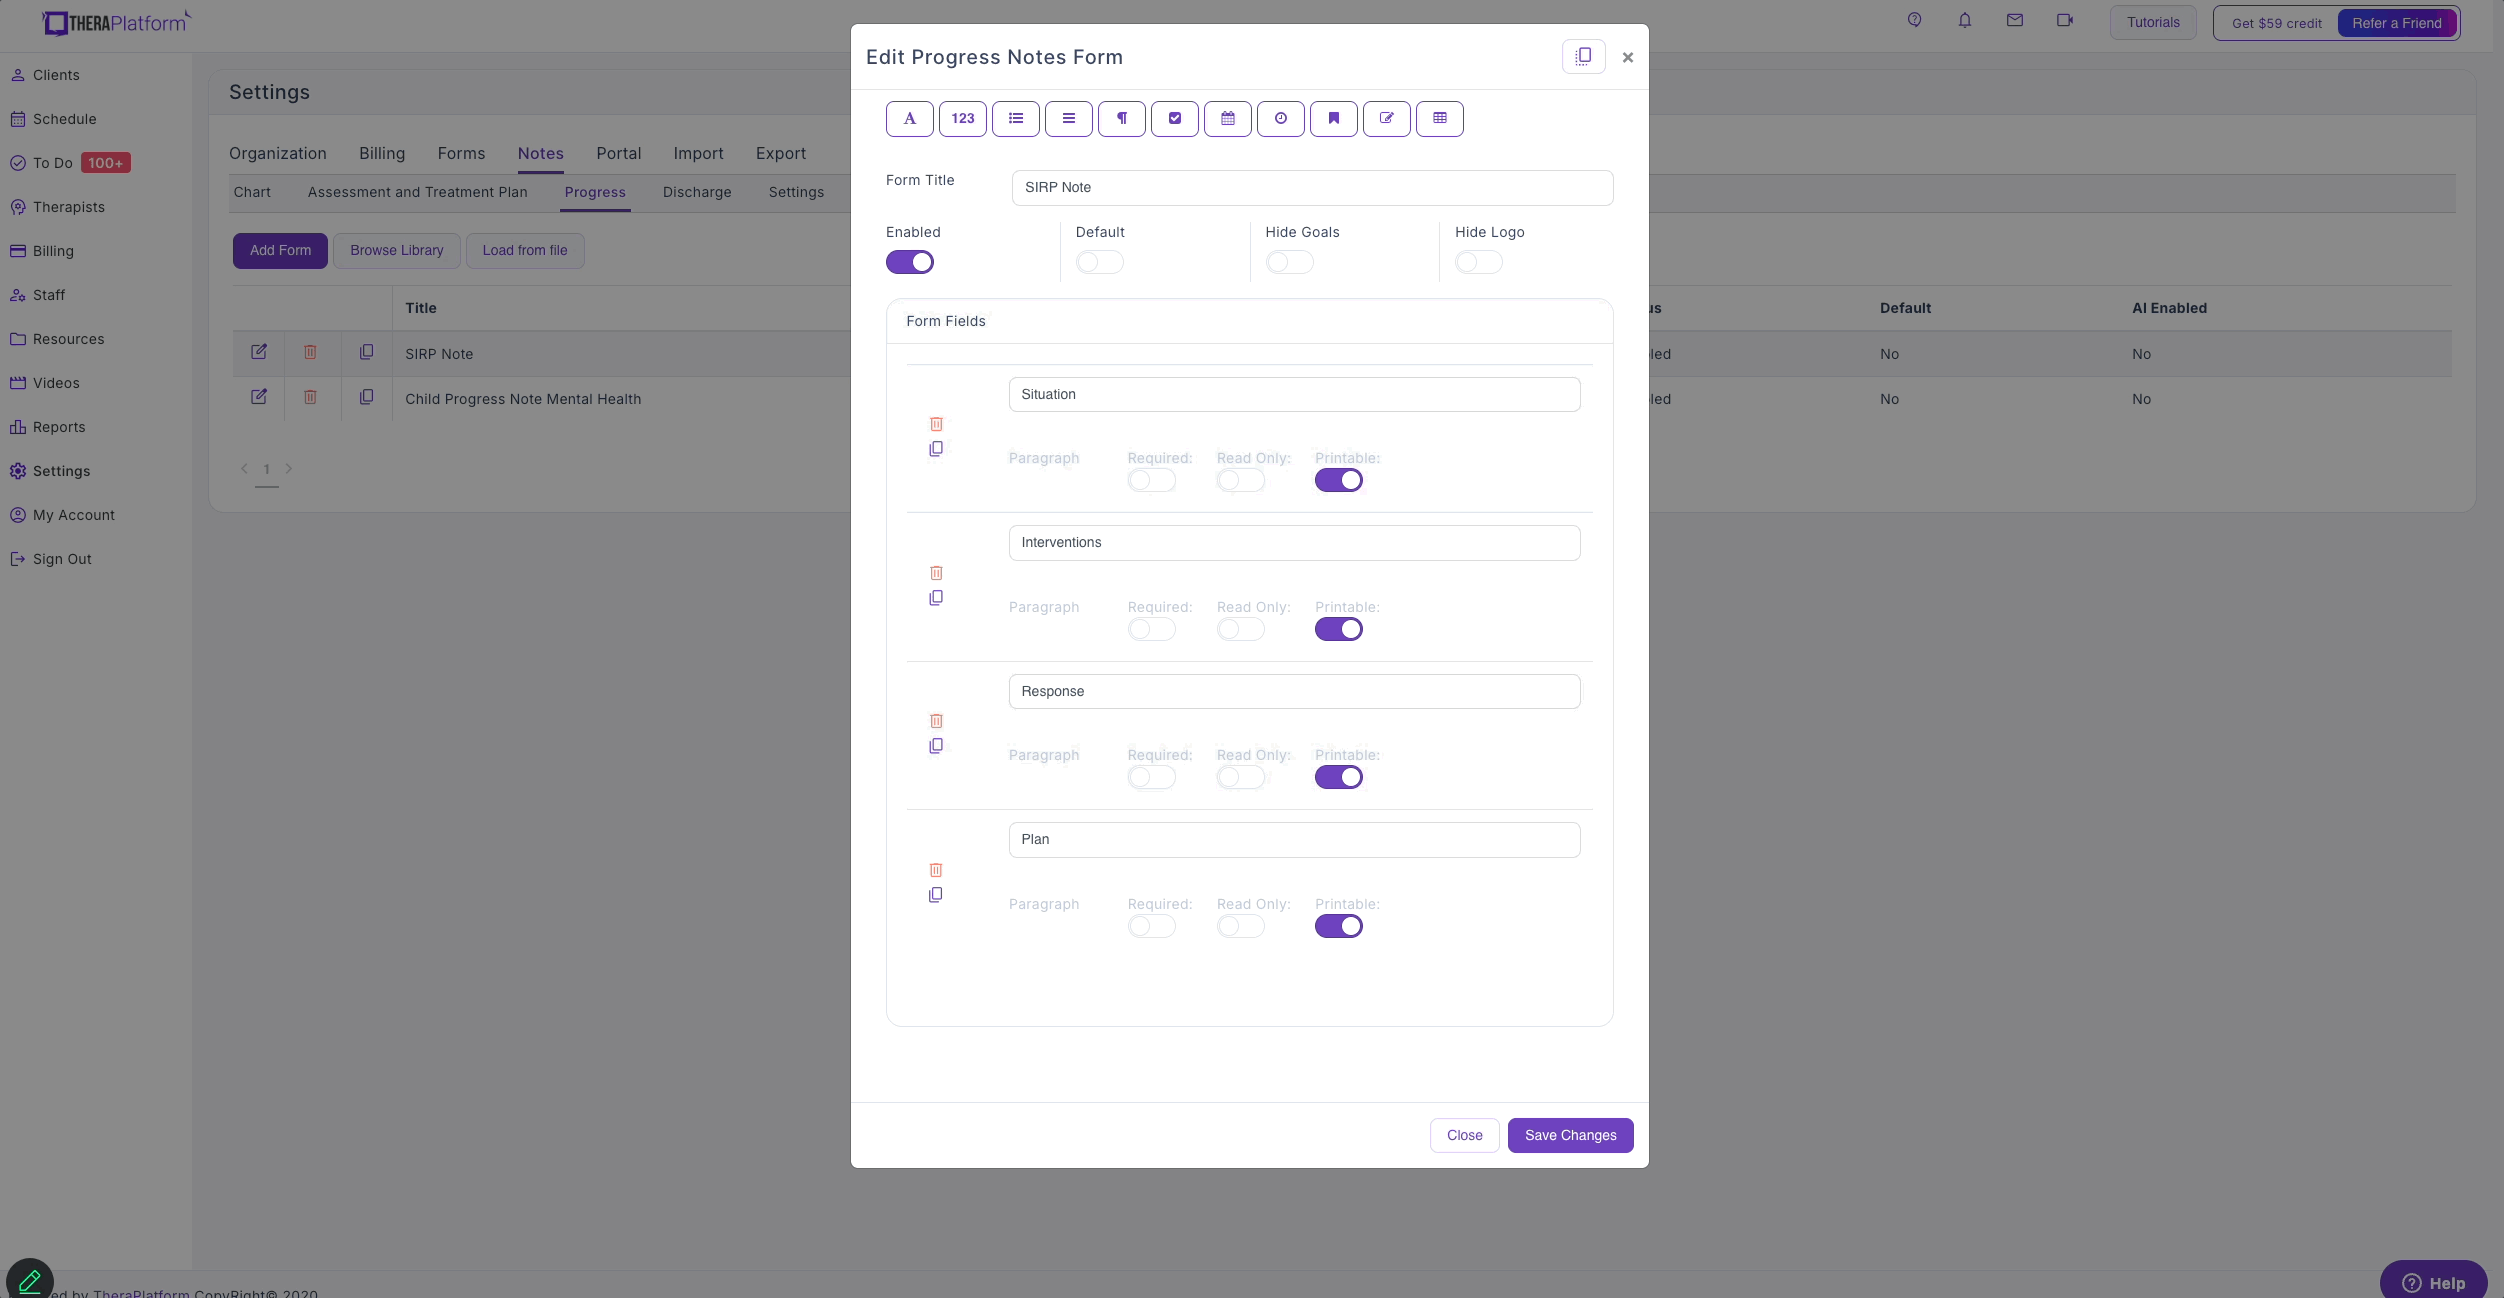Image resolution: width=2504 pixels, height=1298 pixels.
Task: Open the notifications bell
Action: (1964, 20)
